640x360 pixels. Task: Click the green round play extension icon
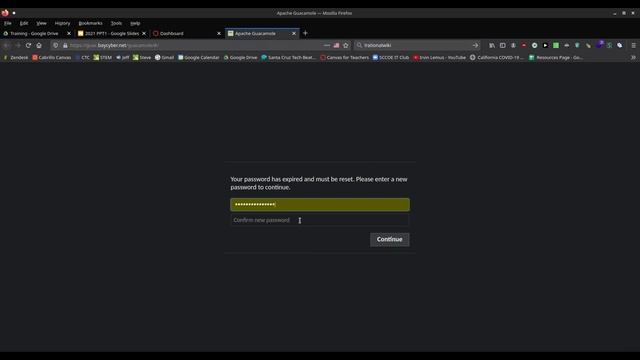coord(534,45)
